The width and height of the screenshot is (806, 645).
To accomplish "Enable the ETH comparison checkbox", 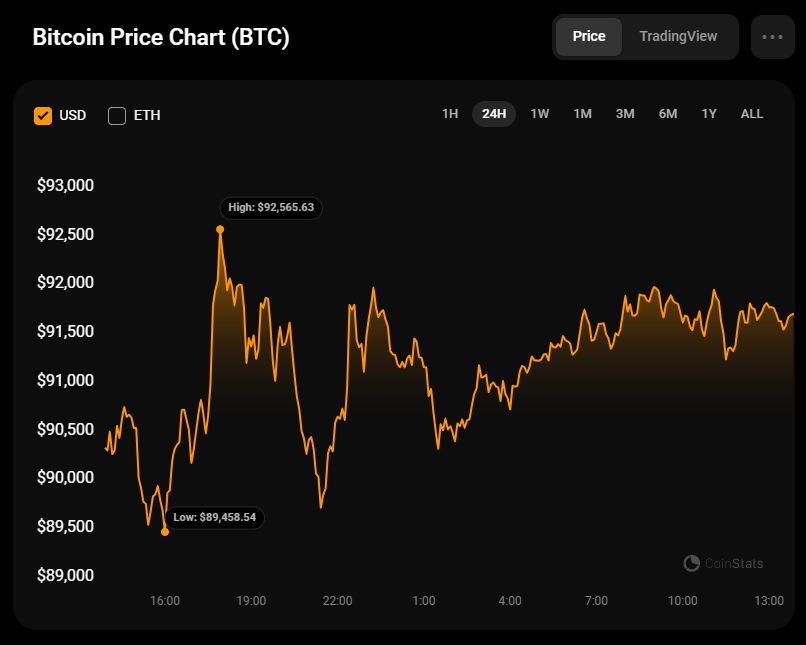I will click(x=117, y=115).
